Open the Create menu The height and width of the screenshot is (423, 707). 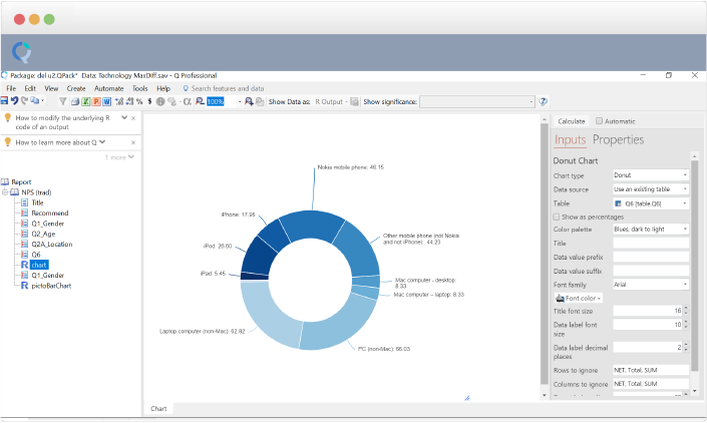76,88
